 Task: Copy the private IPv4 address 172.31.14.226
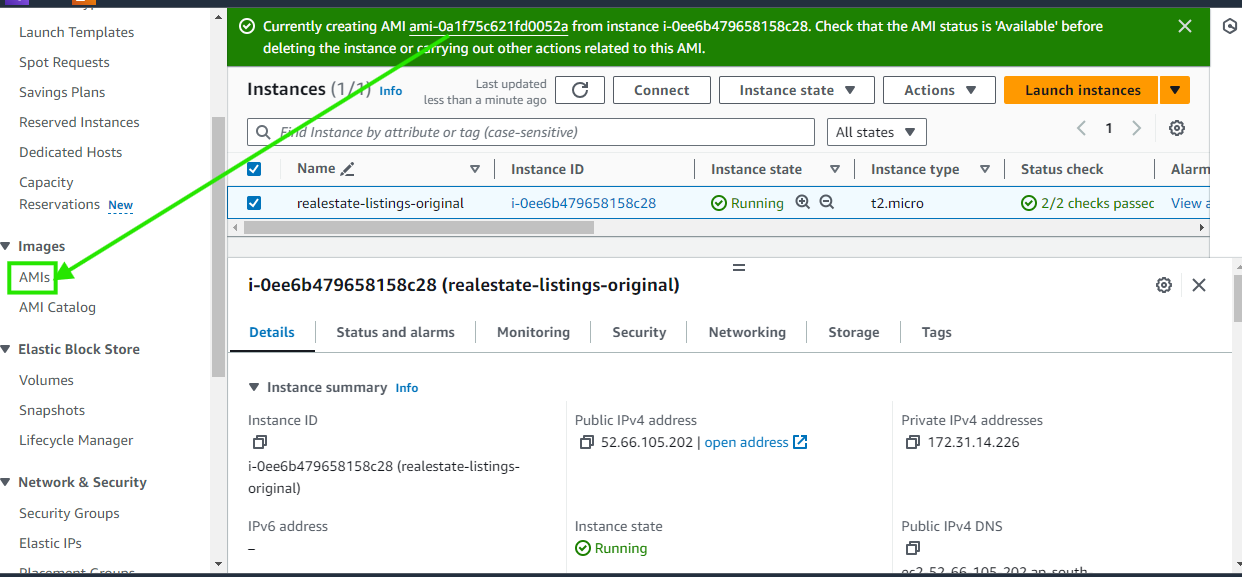[x=913, y=442]
